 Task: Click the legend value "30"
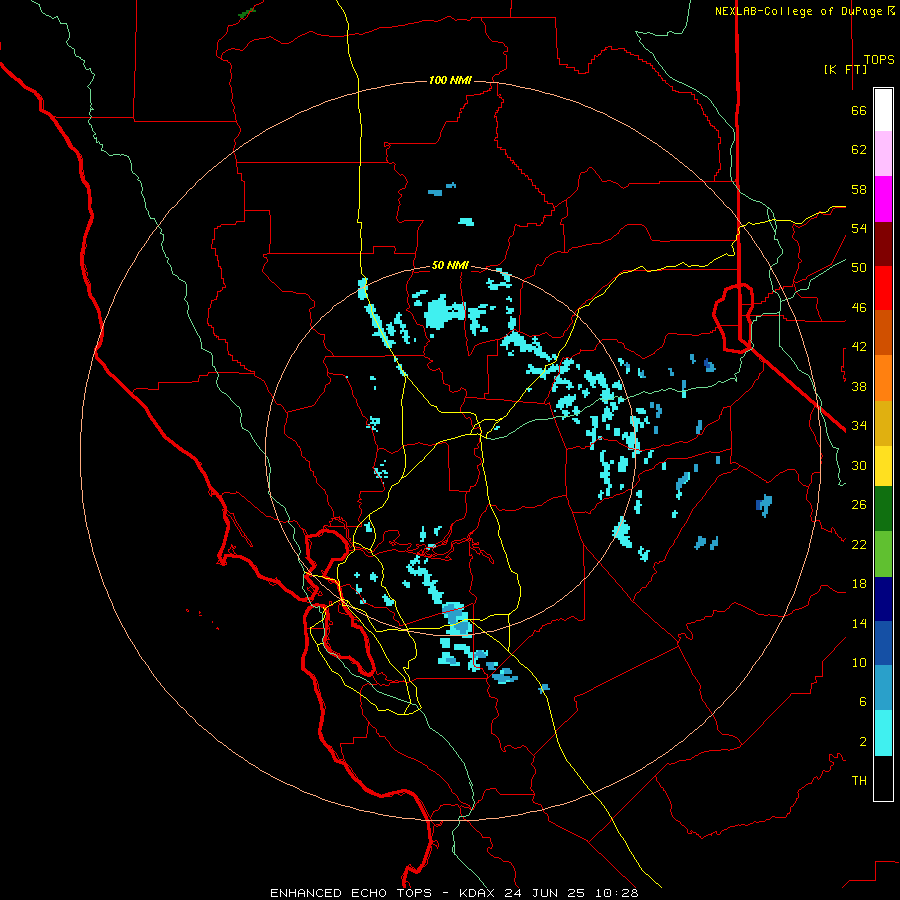(859, 465)
